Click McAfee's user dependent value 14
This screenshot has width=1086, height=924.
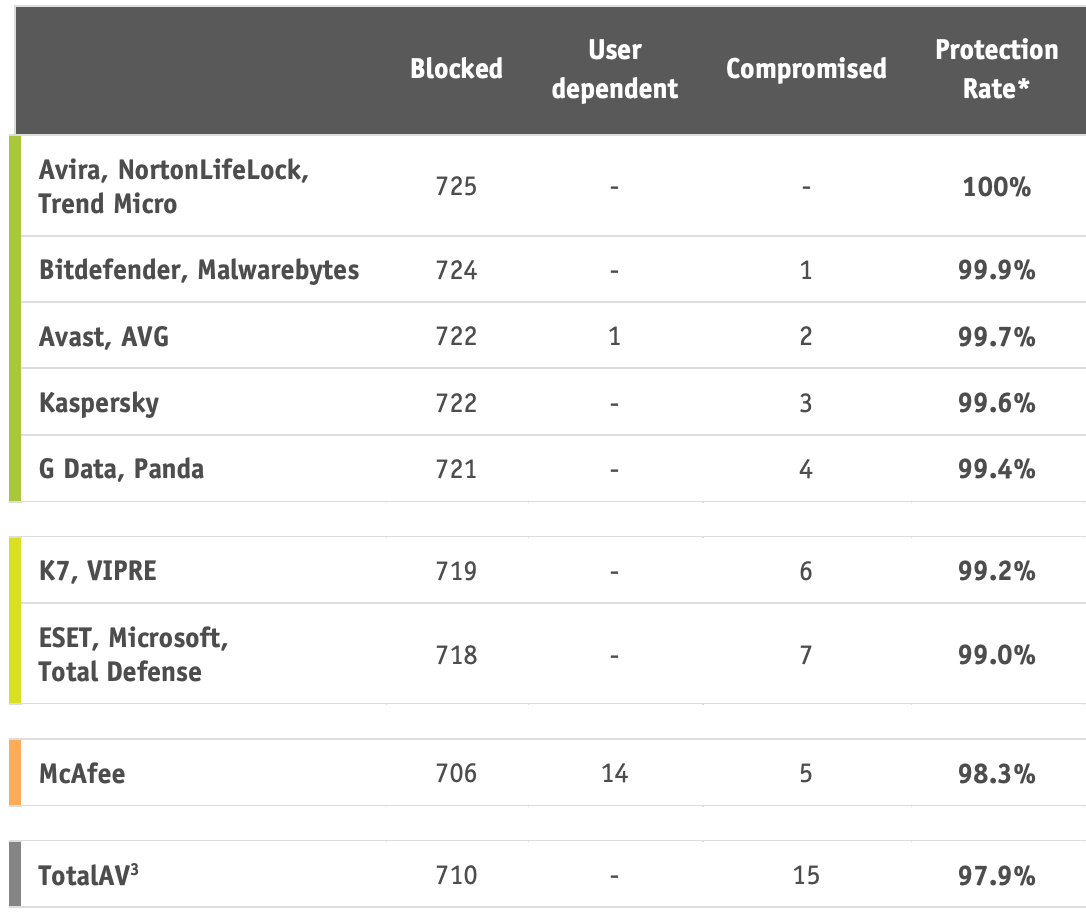[615, 773]
